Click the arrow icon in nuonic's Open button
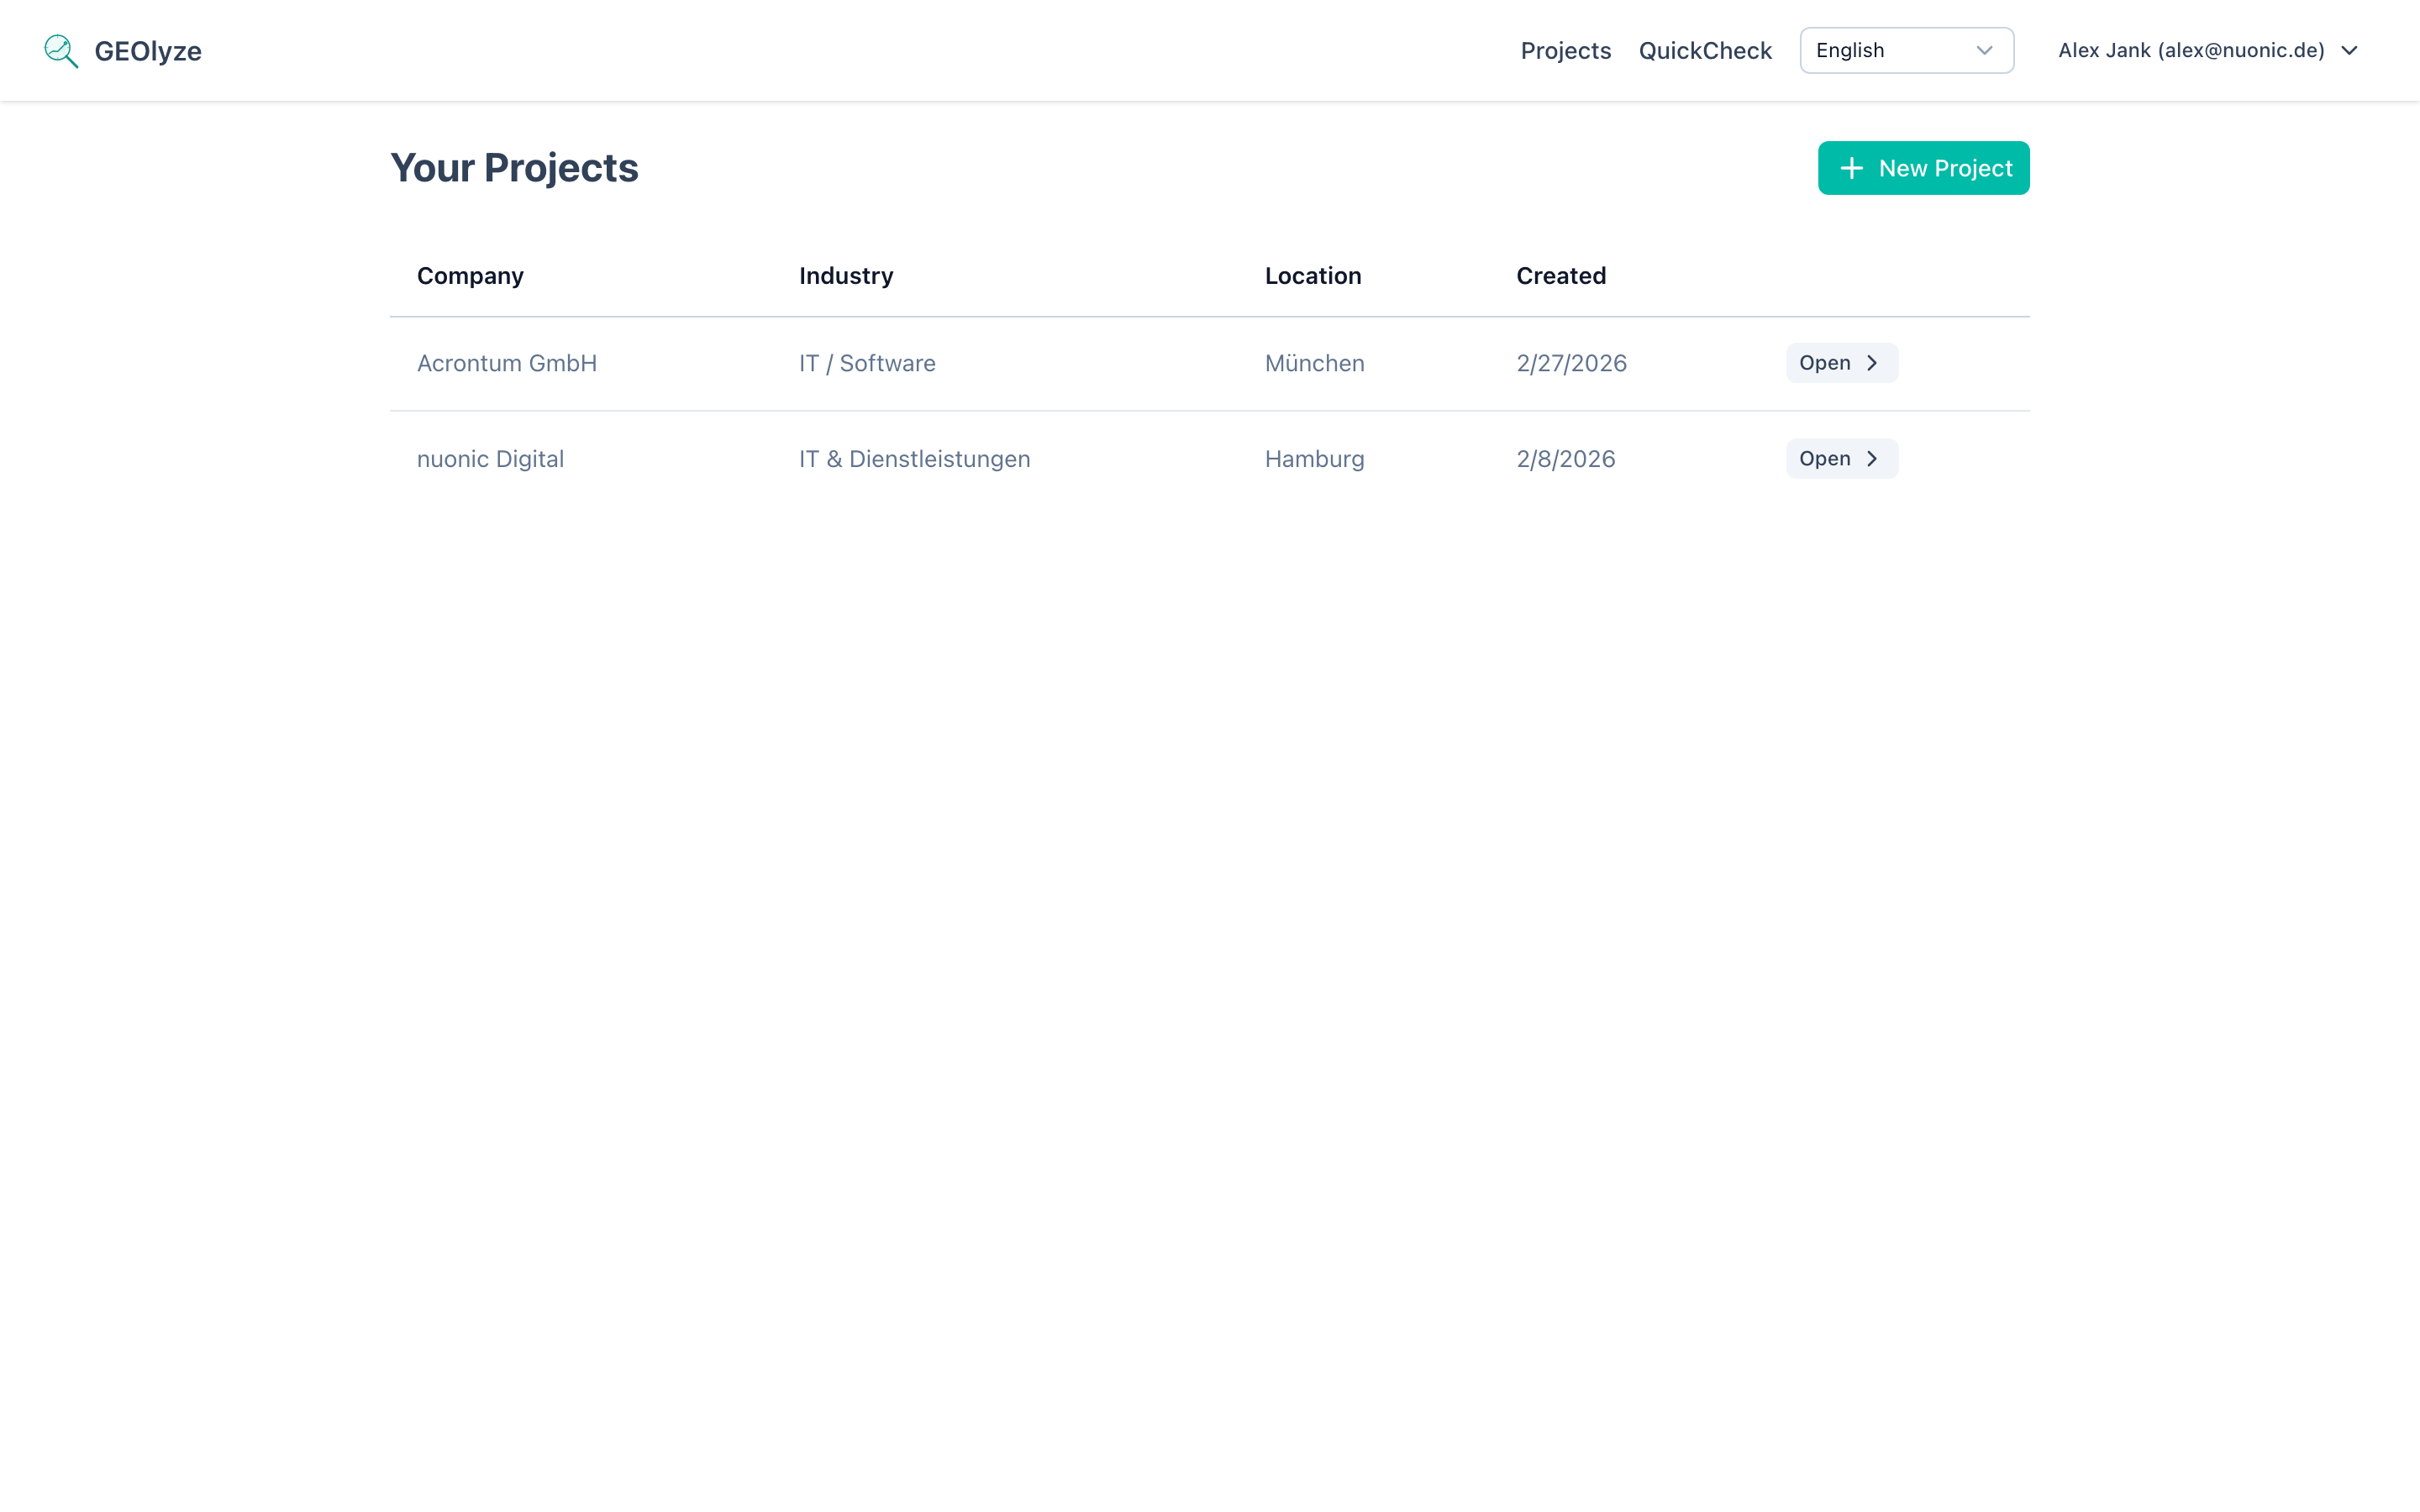The image size is (2420, 1512). (1872, 459)
